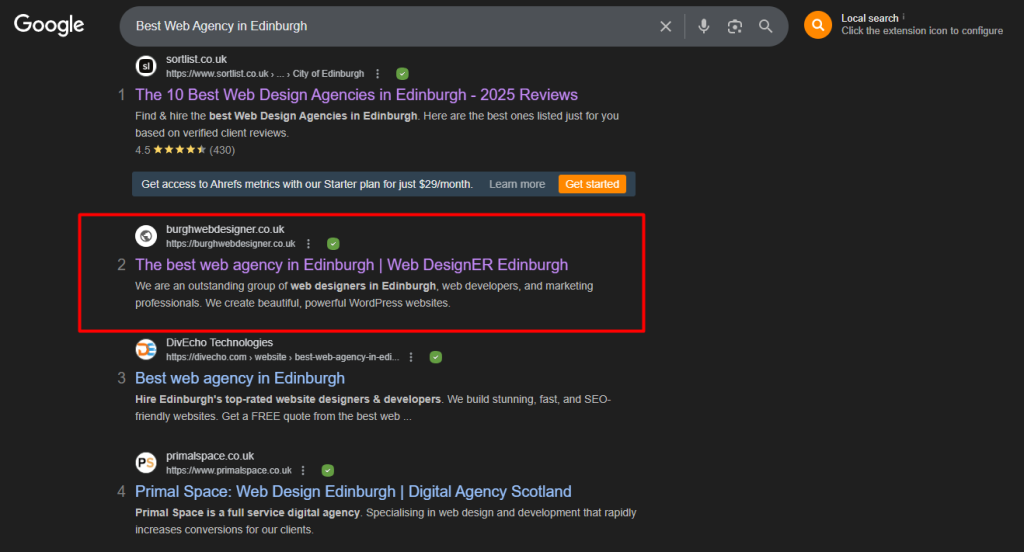This screenshot has height=552, width=1024.
Task: Click the green check badge on primalspace result
Action: pos(328,470)
